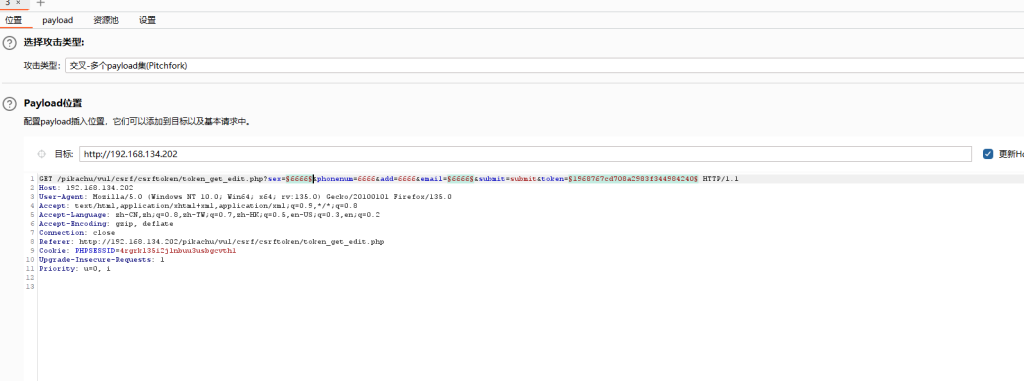This screenshot has height=381, width=1024.
Task: Click the submit=submit parameter
Action: [x=507, y=178]
